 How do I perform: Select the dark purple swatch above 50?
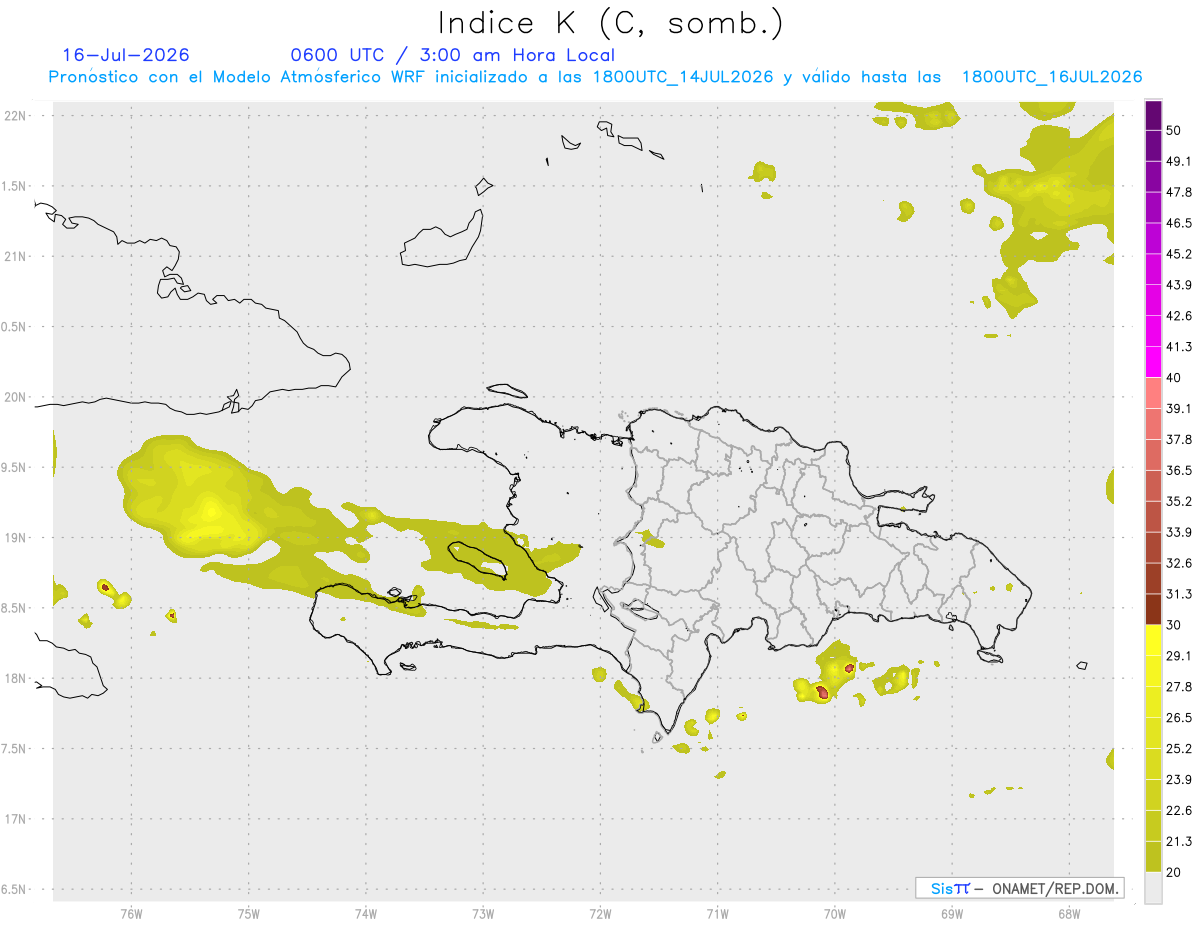[1153, 116]
